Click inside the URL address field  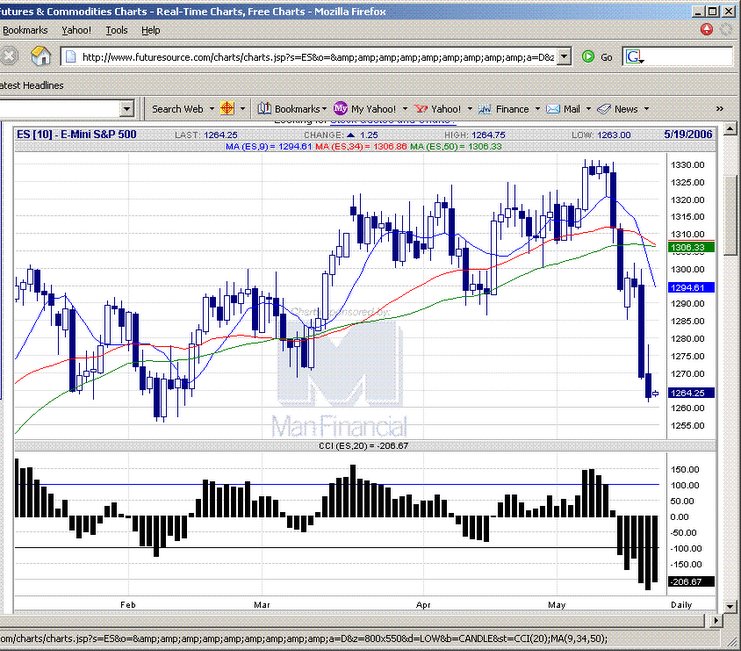[x=318, y=57]
